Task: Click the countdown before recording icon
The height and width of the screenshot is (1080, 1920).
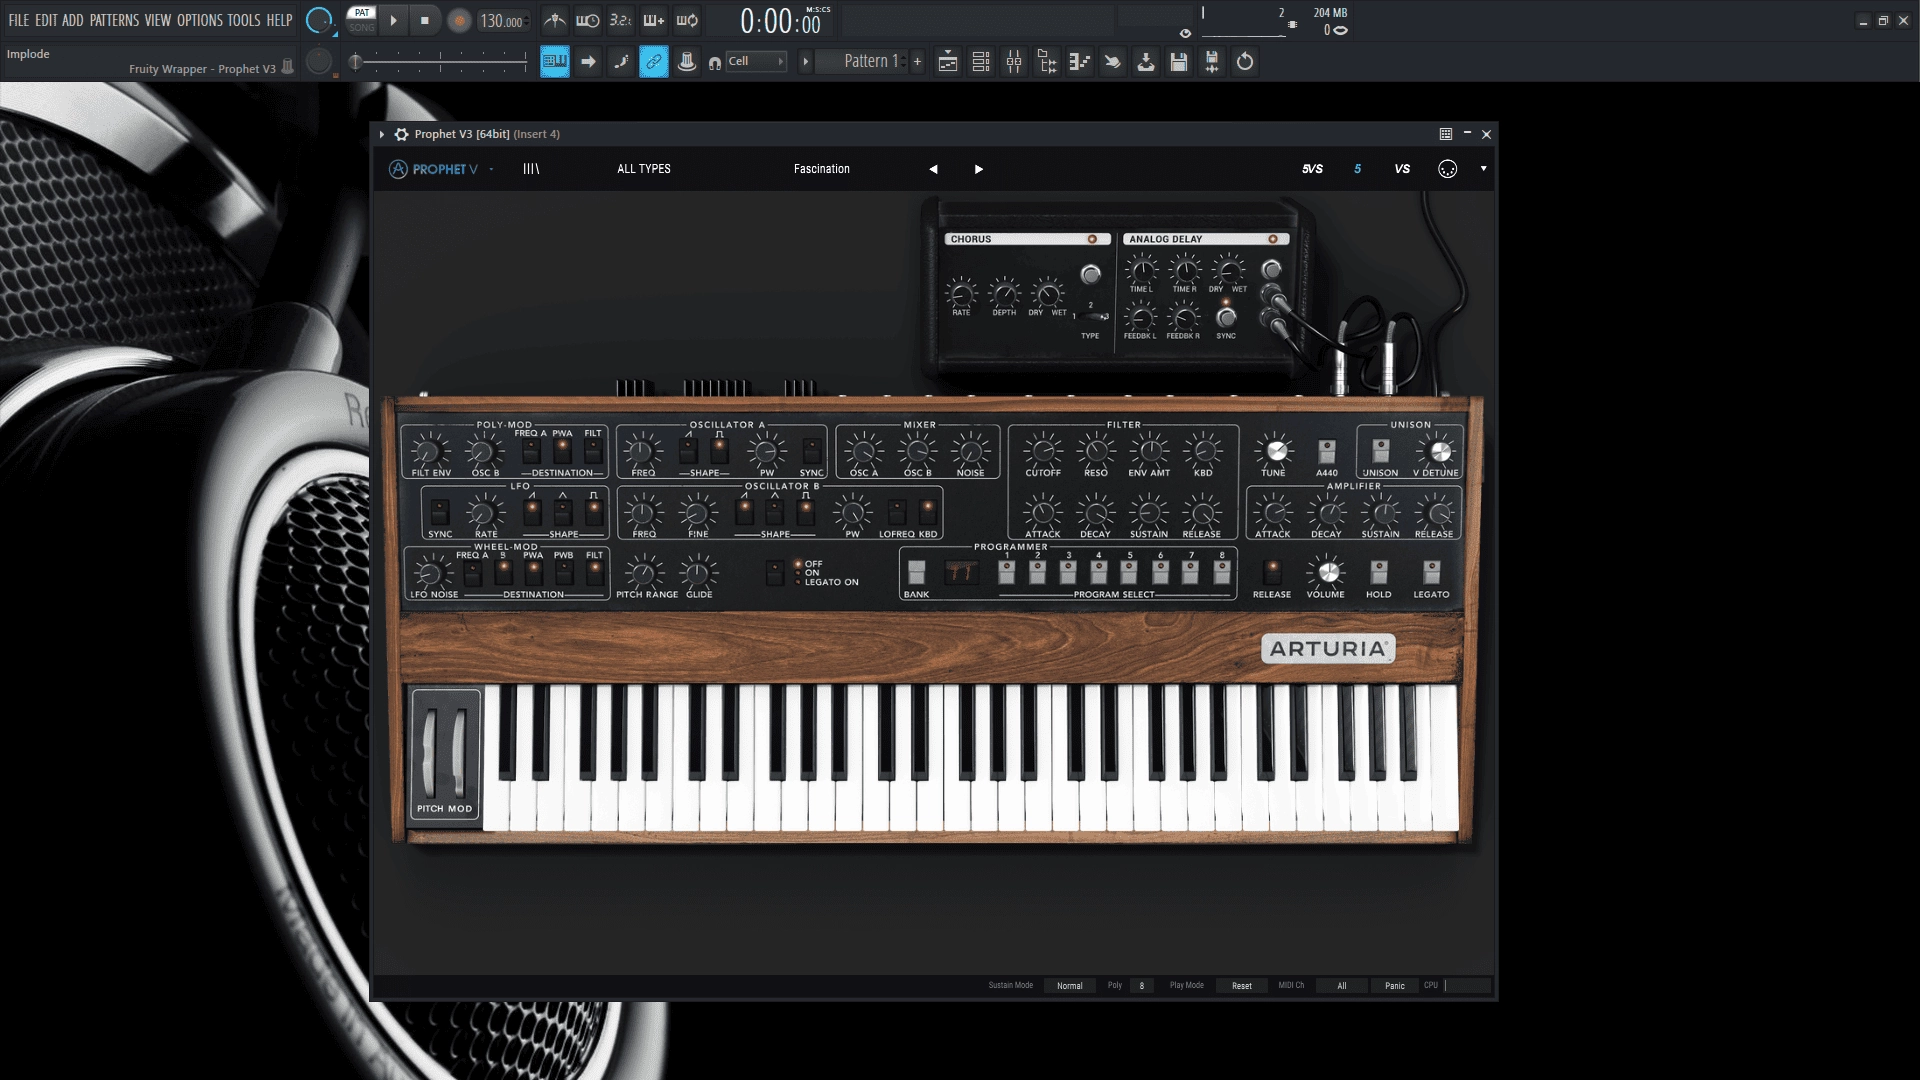Action: point(621,20)
